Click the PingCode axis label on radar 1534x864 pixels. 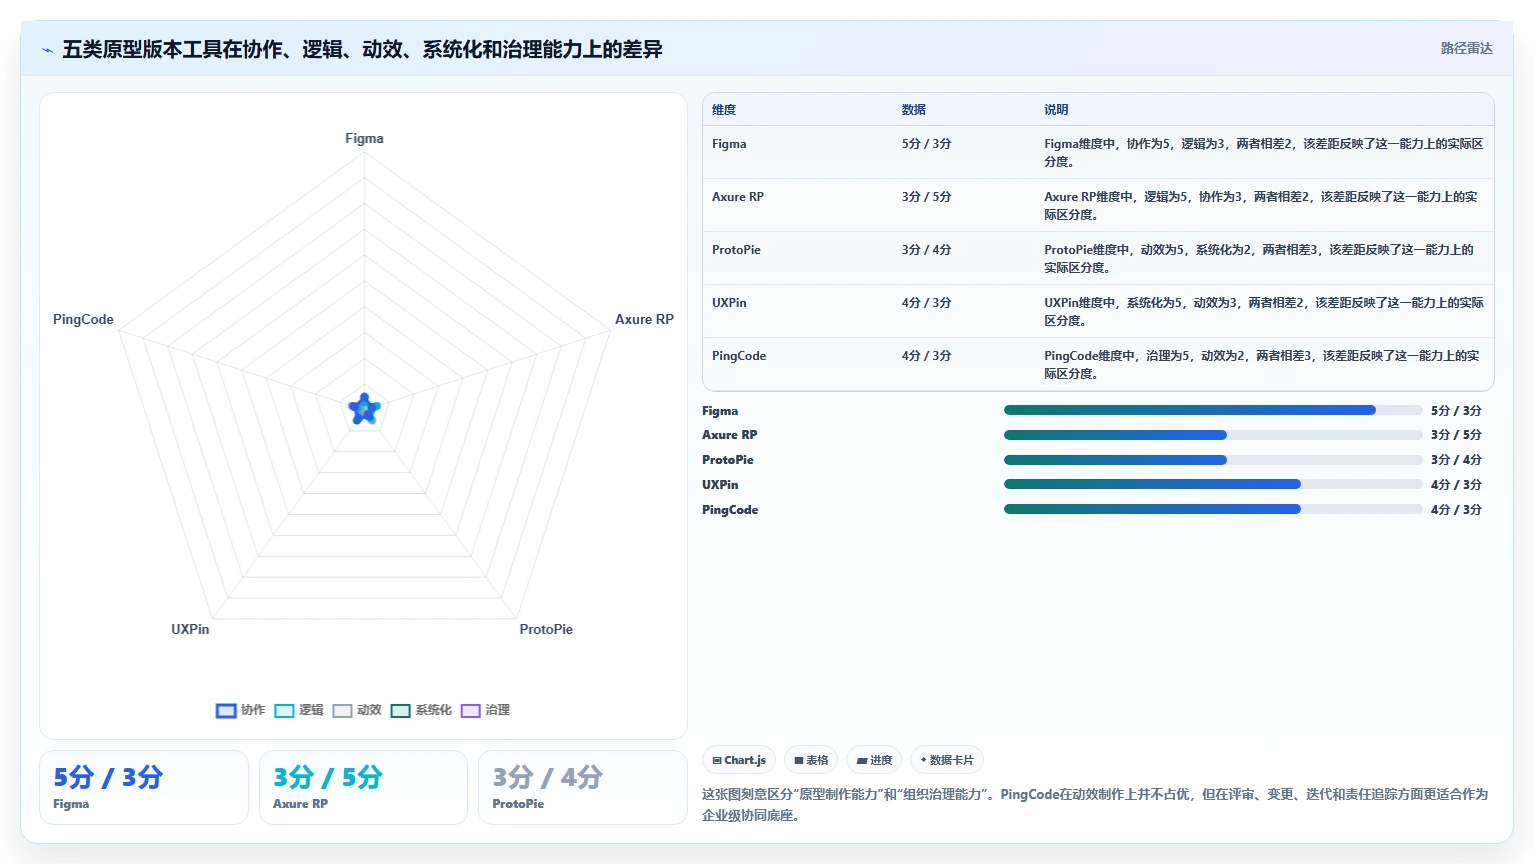(x=83, y=320)
